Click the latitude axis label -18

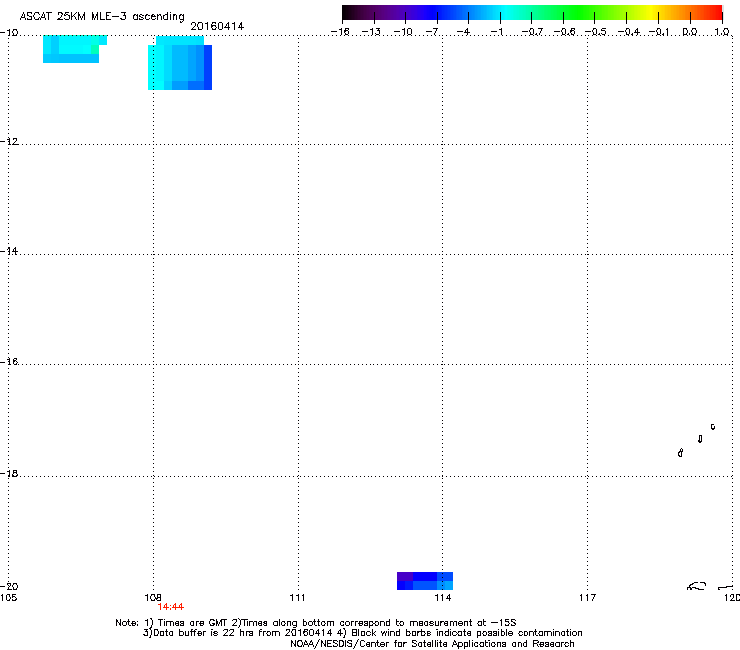point(9,473)
